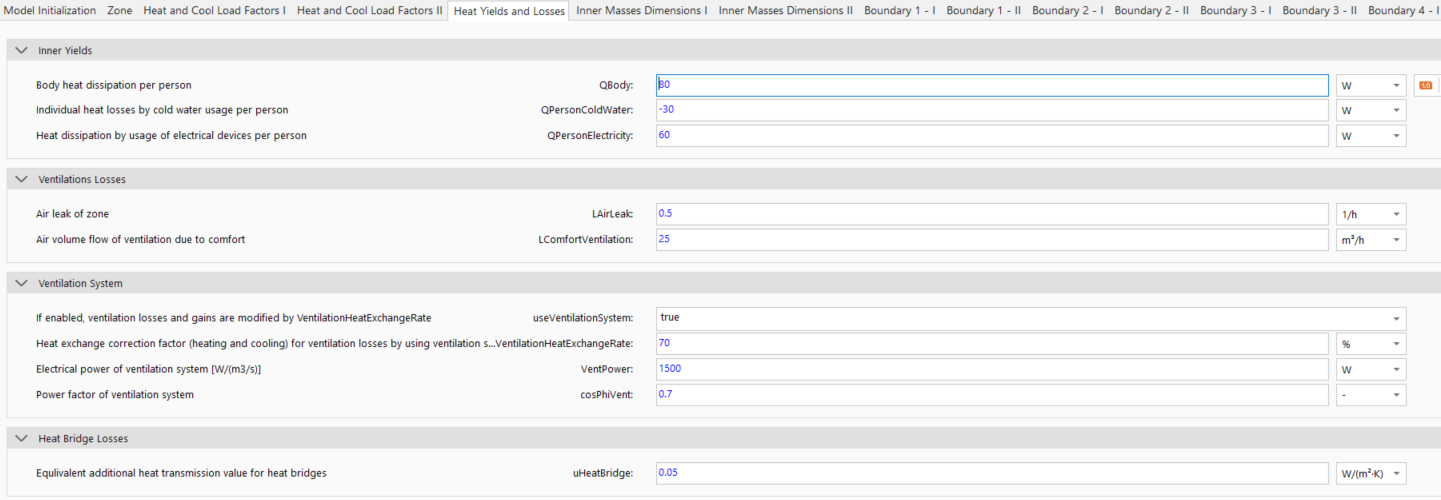This screenshot has height=500, width=1441.
Task: Open the QPersonColdWater unit dropdown
Action: coord(1371,110)
